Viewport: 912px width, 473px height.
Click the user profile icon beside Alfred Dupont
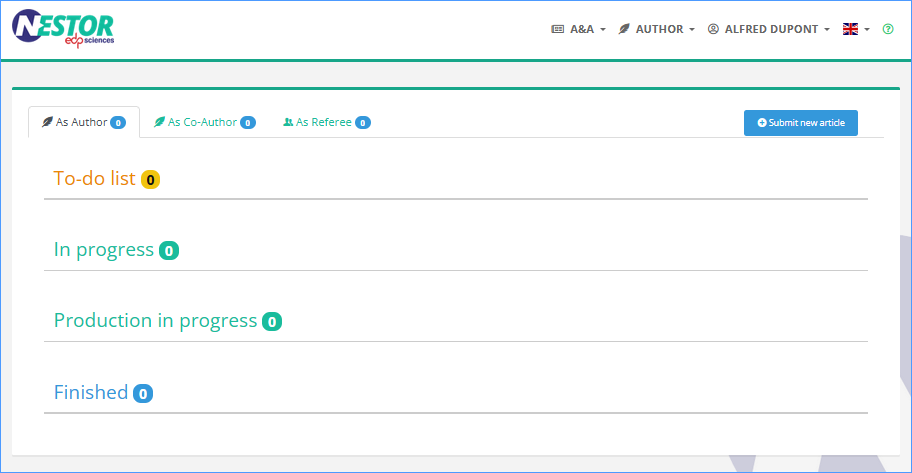coord(713,29)
